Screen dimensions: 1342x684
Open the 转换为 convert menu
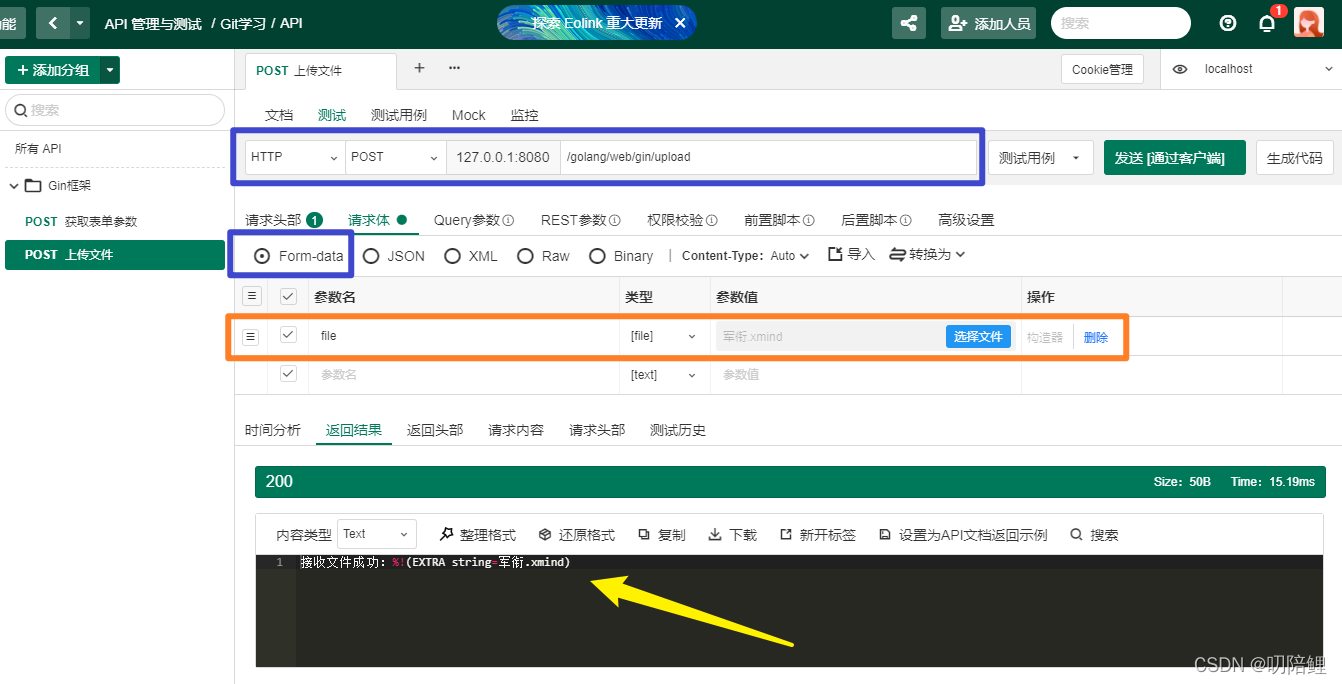[927, 255]
